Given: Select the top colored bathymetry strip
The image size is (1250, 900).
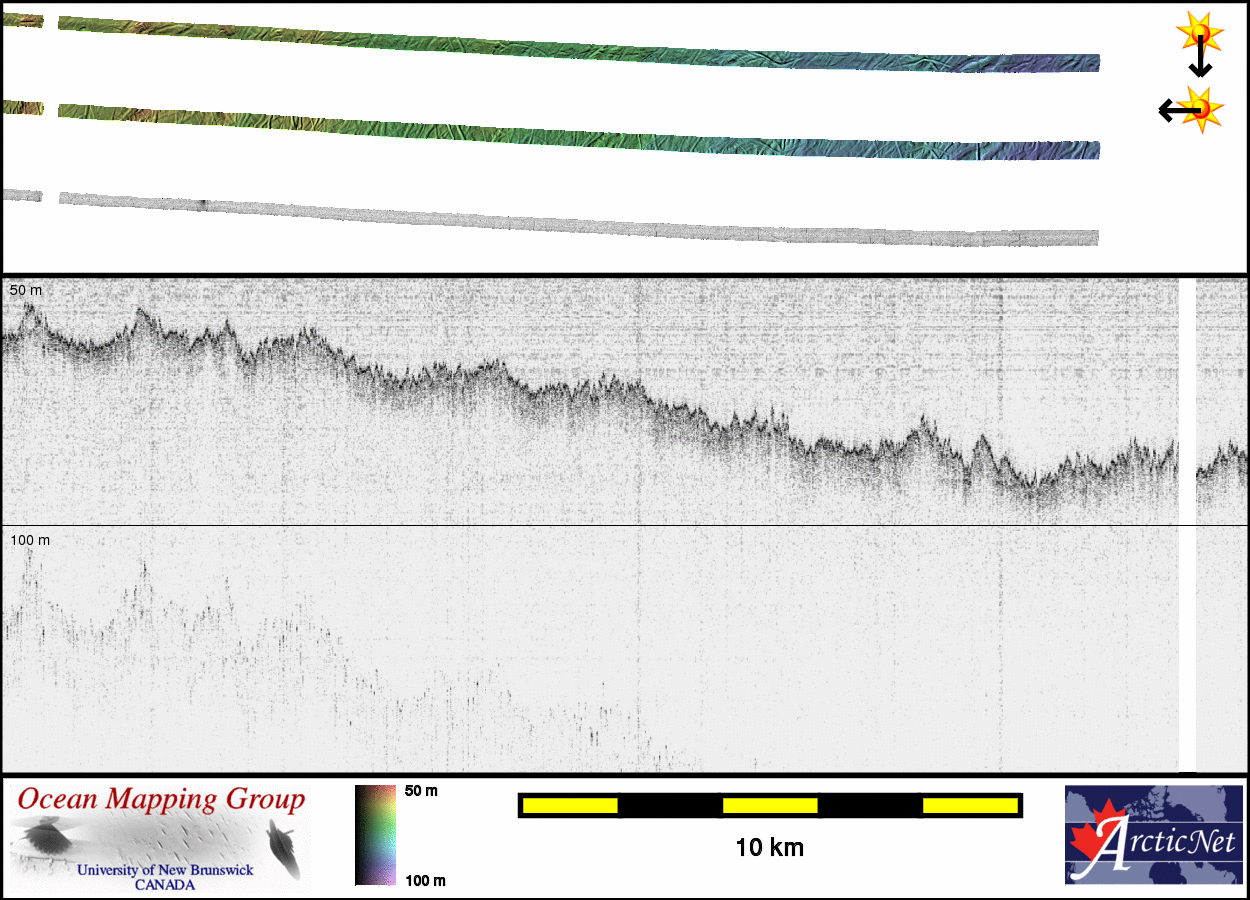Looking at the screenshot, I should (x=580, y=43).
